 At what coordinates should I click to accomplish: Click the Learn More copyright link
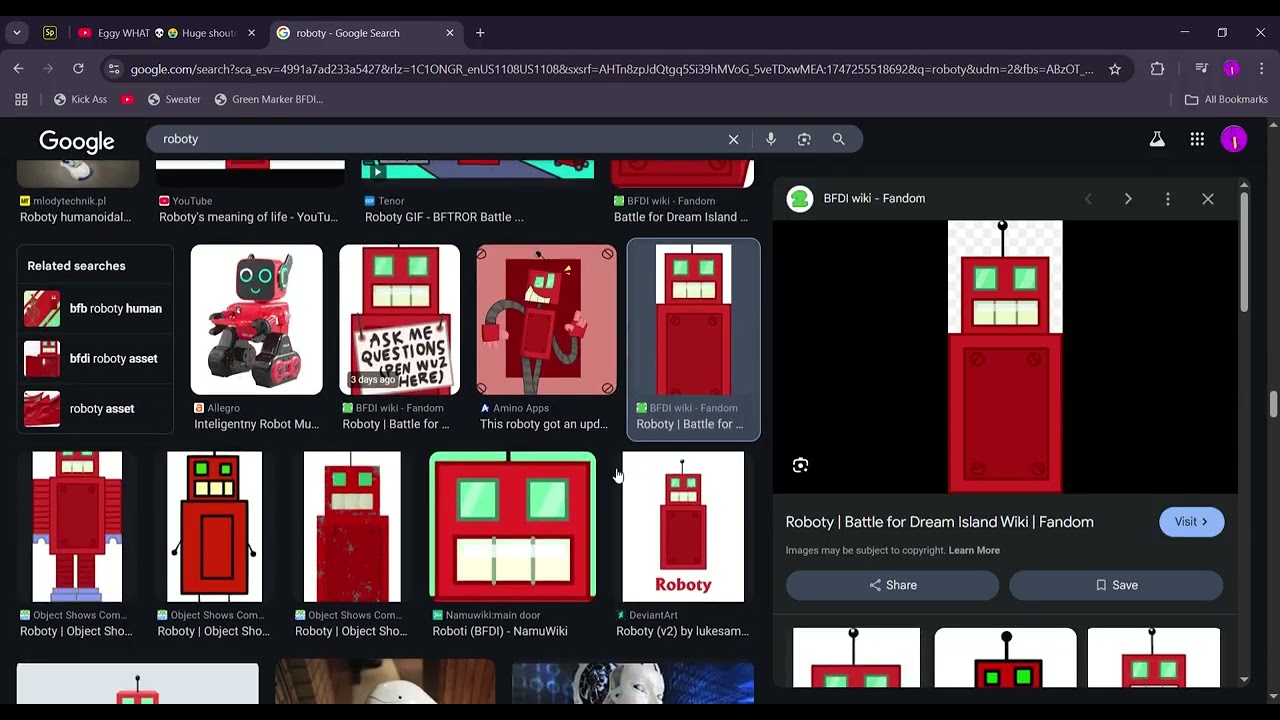tap(974, 550)
